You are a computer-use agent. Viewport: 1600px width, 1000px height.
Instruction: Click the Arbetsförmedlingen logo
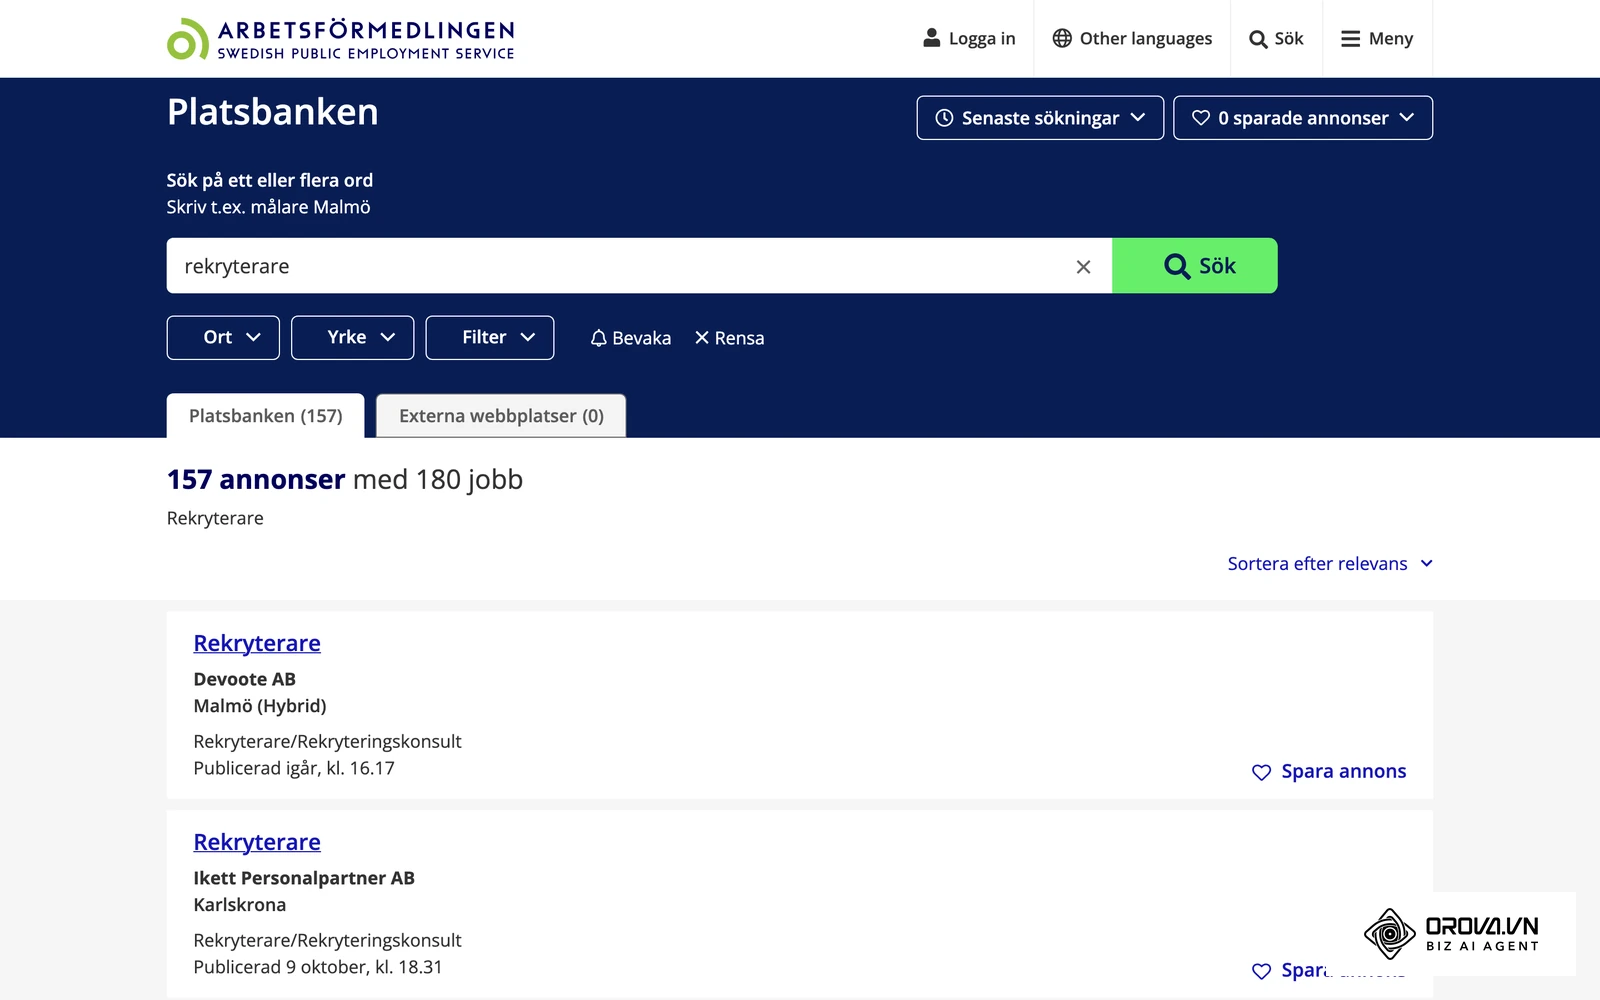(340, 39)
